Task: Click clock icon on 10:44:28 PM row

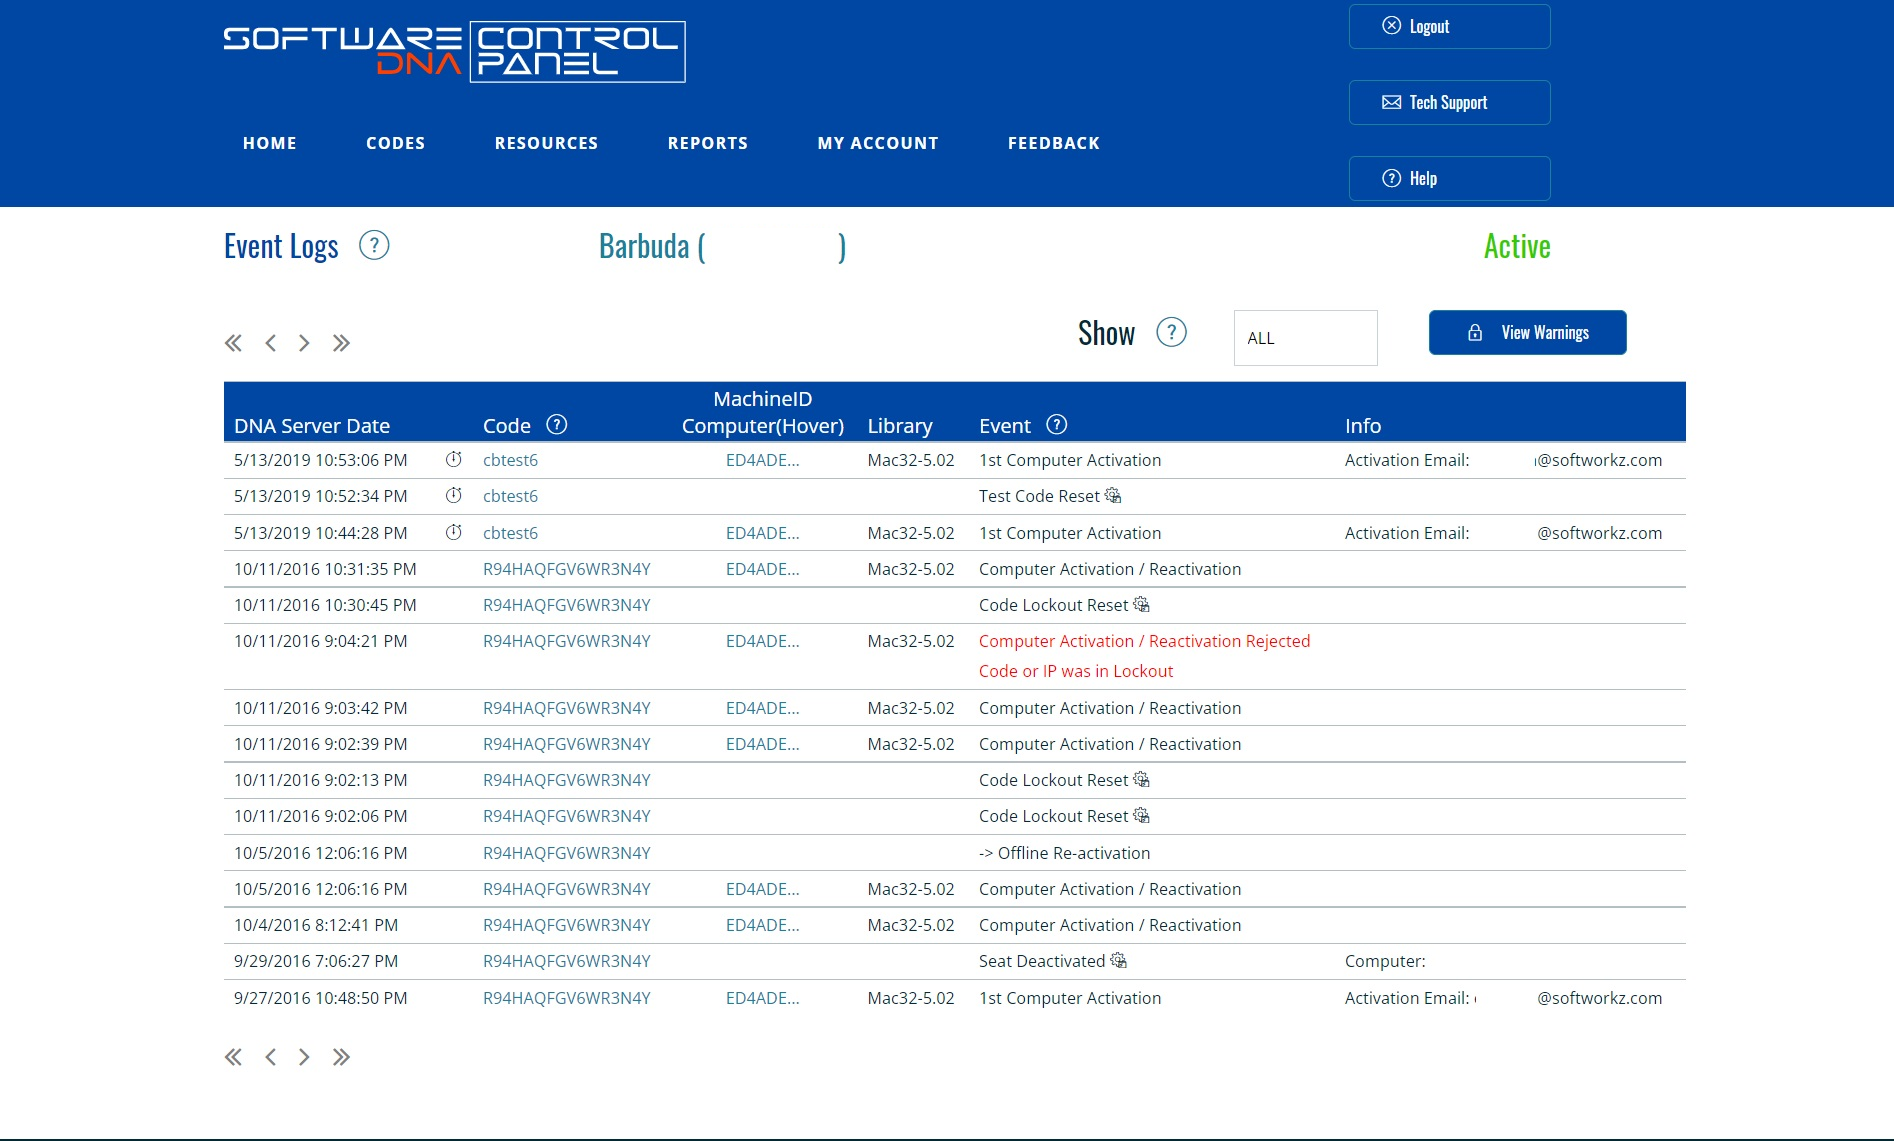Action: (454, 532)
